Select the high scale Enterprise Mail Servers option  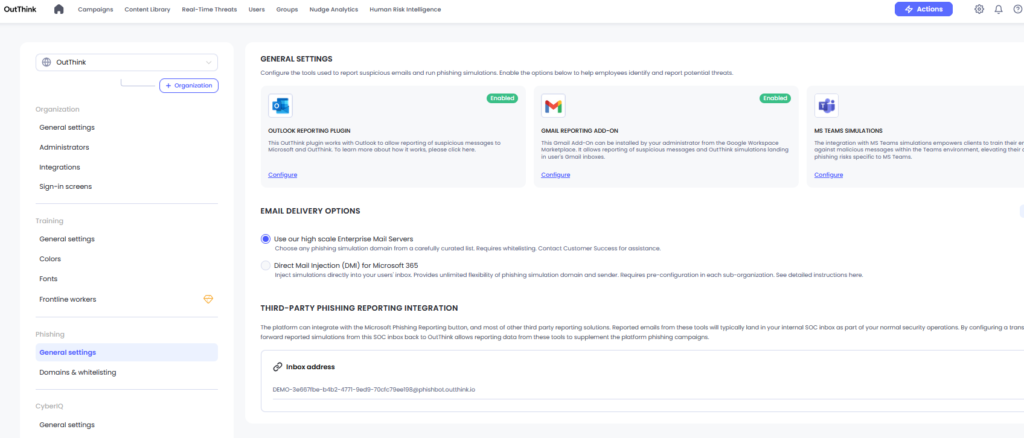[265, 239]
